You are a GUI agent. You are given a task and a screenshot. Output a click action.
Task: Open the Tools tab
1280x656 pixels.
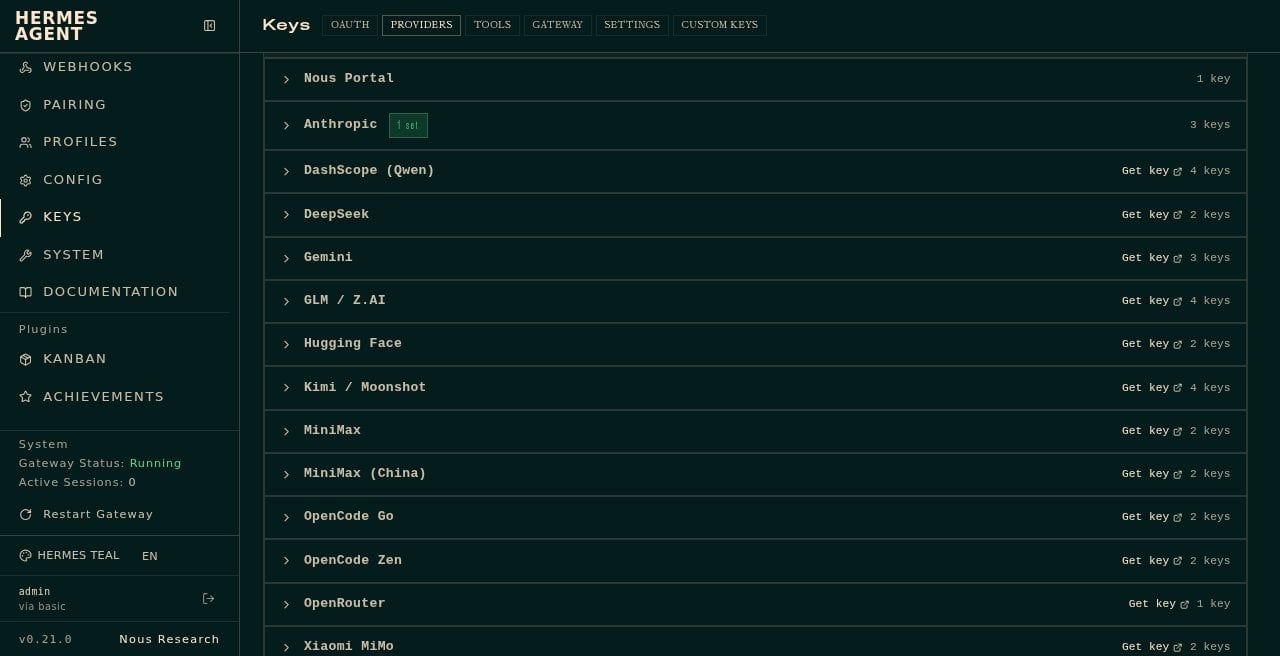coord(492,25)
